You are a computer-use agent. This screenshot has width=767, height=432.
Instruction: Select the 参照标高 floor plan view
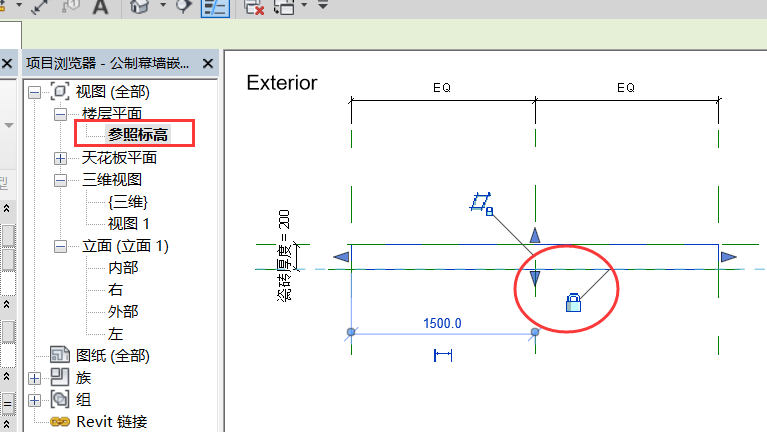[138, 135]
